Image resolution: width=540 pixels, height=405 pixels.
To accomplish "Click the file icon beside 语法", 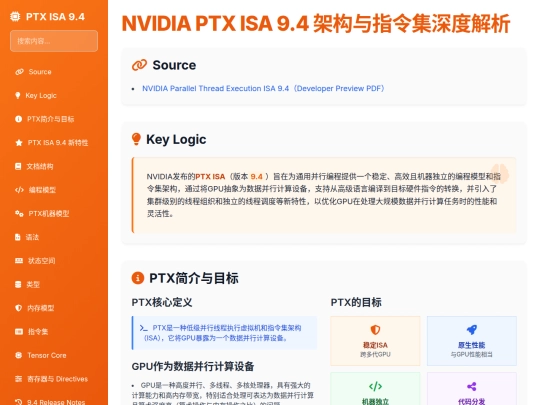I will pyautogui.click(x=18, y=237).
